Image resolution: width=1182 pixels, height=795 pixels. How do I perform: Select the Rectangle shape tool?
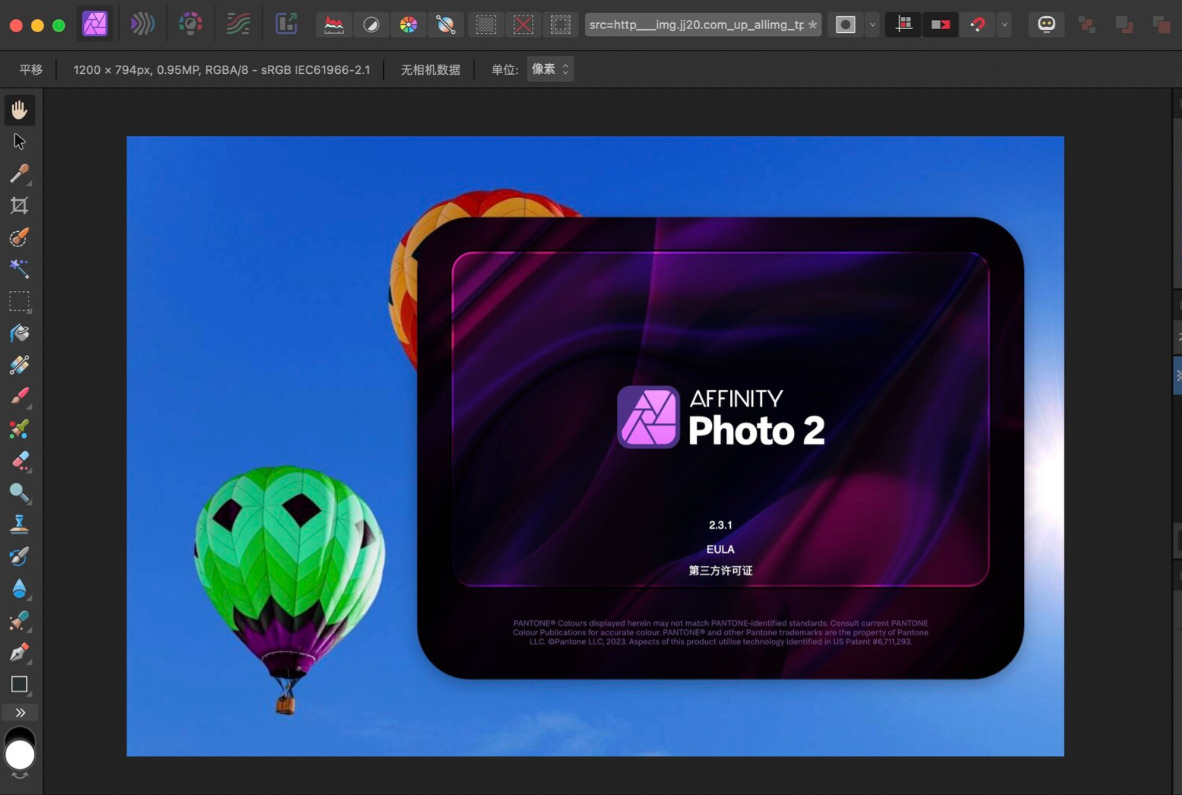click(19, 684)
